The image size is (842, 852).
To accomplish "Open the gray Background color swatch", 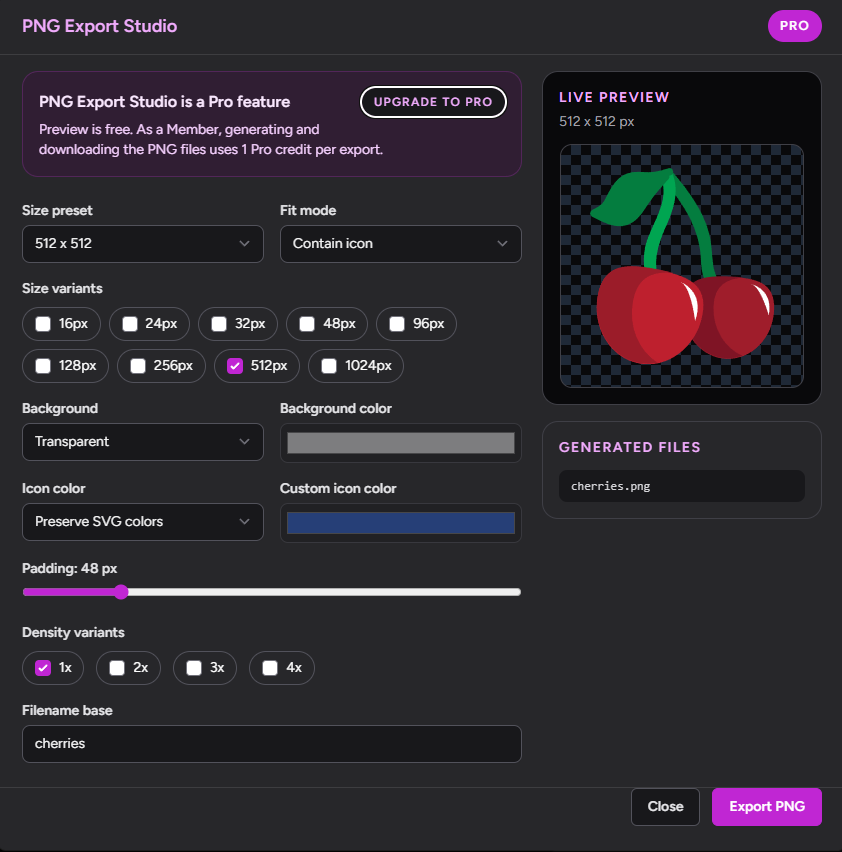I will click(401, 443).
